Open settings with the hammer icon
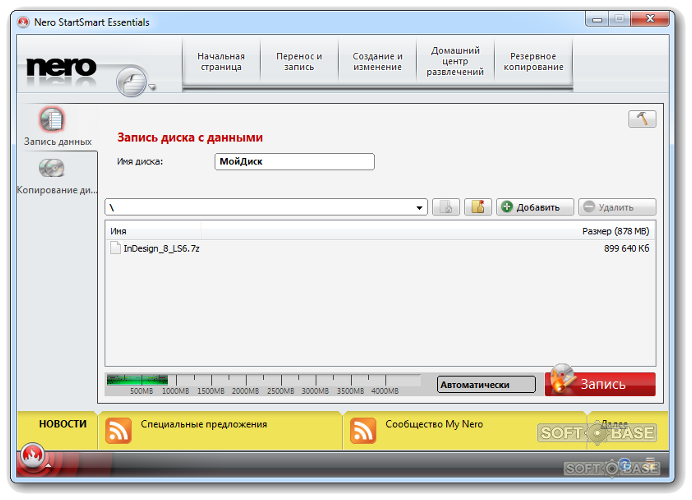 642,119
